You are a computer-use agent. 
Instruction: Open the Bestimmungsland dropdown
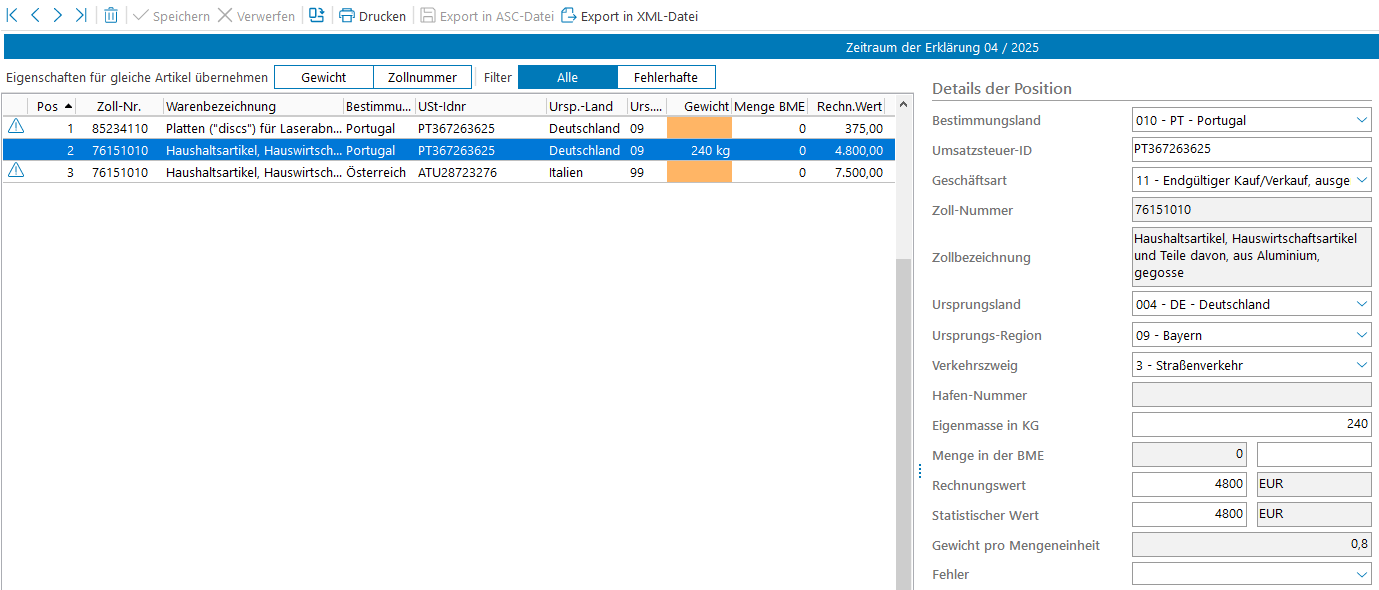point(1361,120)
